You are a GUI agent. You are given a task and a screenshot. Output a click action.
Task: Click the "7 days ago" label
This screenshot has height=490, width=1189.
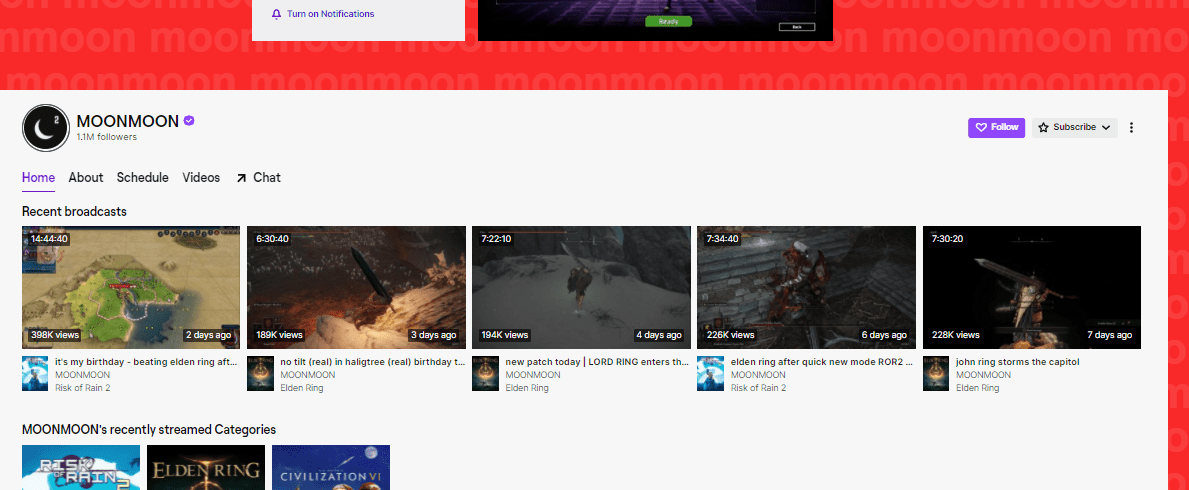pos(1109,335)
